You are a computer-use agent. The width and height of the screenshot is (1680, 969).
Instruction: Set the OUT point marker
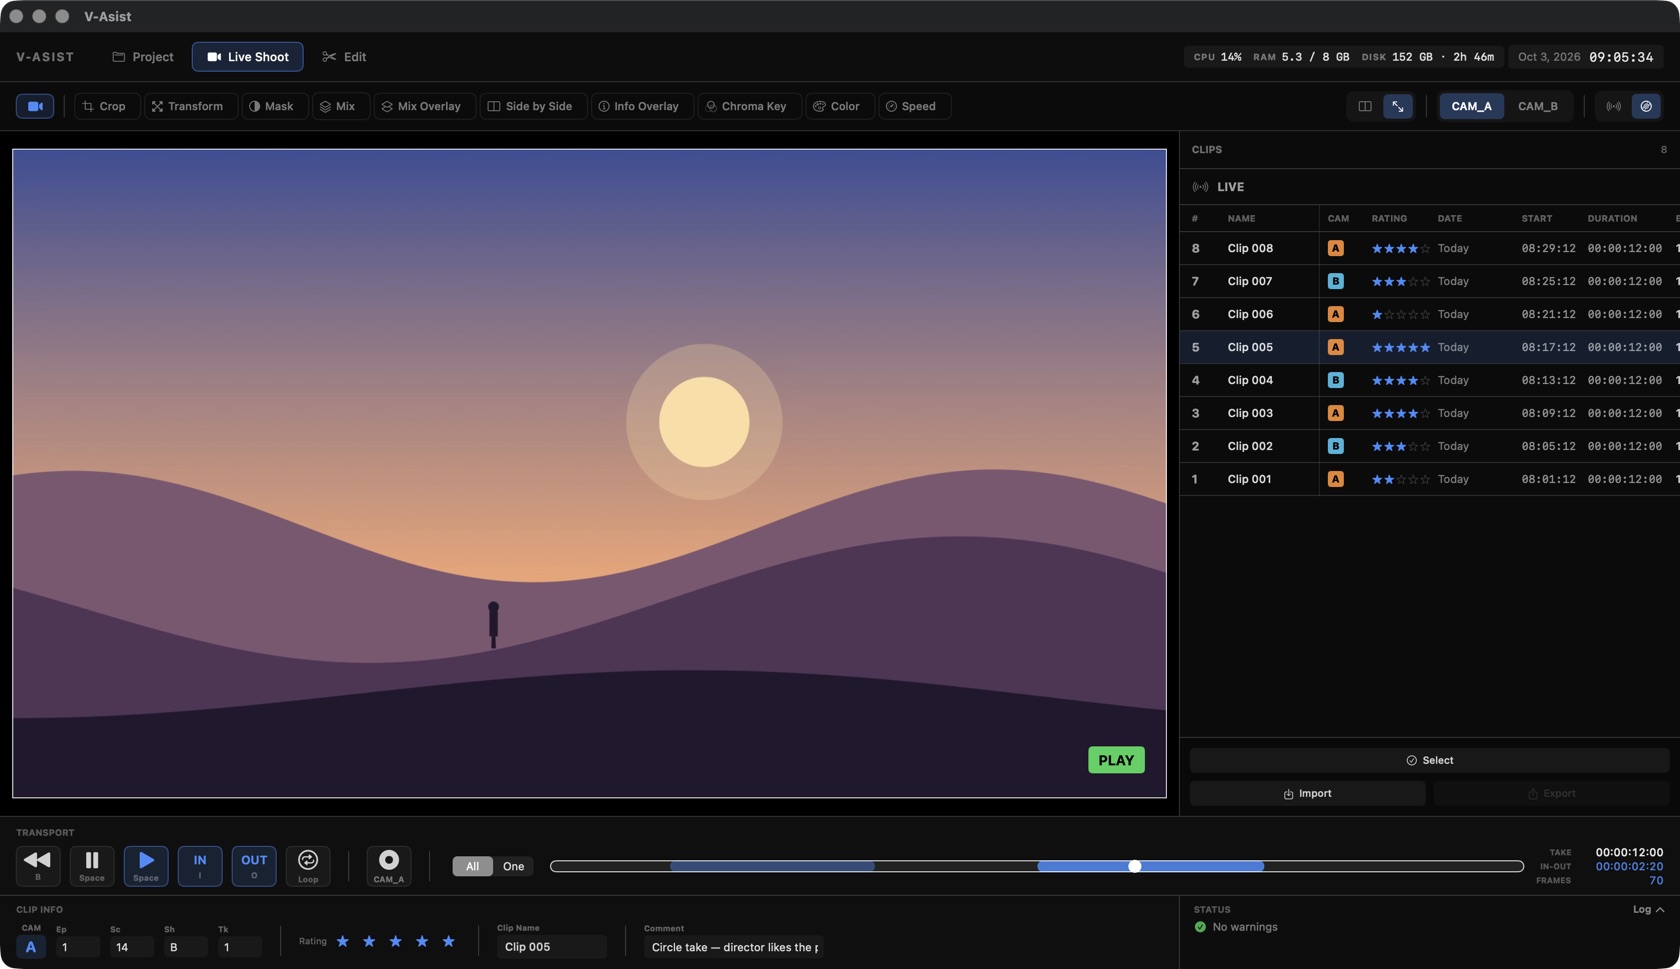pyautogui.click(x=254, y=866)
